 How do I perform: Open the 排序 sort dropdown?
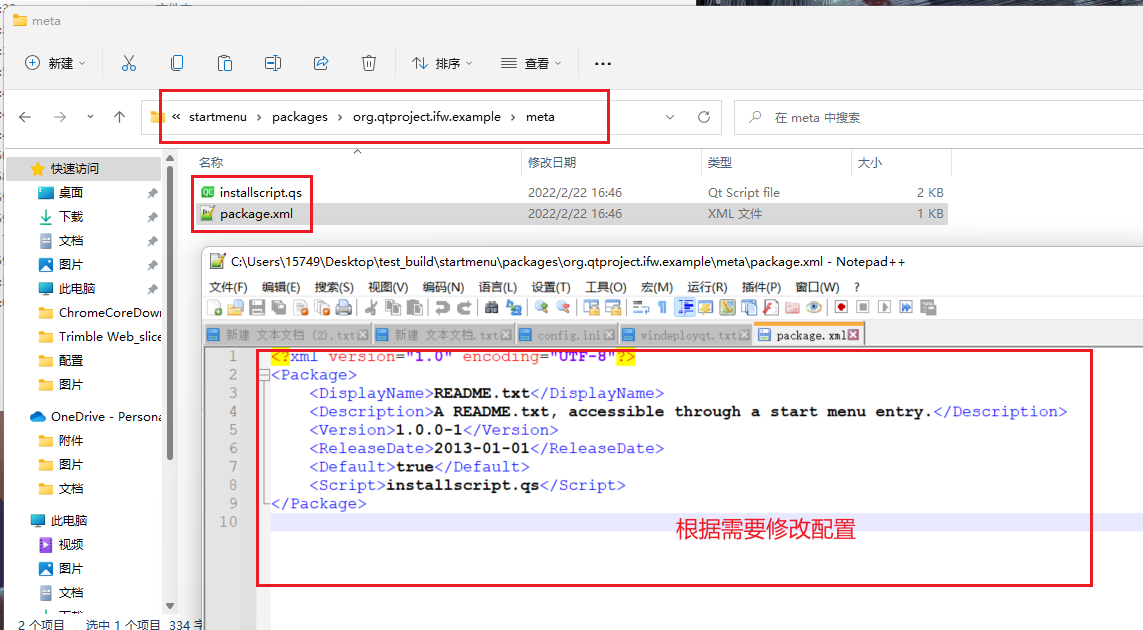(442, 63)
